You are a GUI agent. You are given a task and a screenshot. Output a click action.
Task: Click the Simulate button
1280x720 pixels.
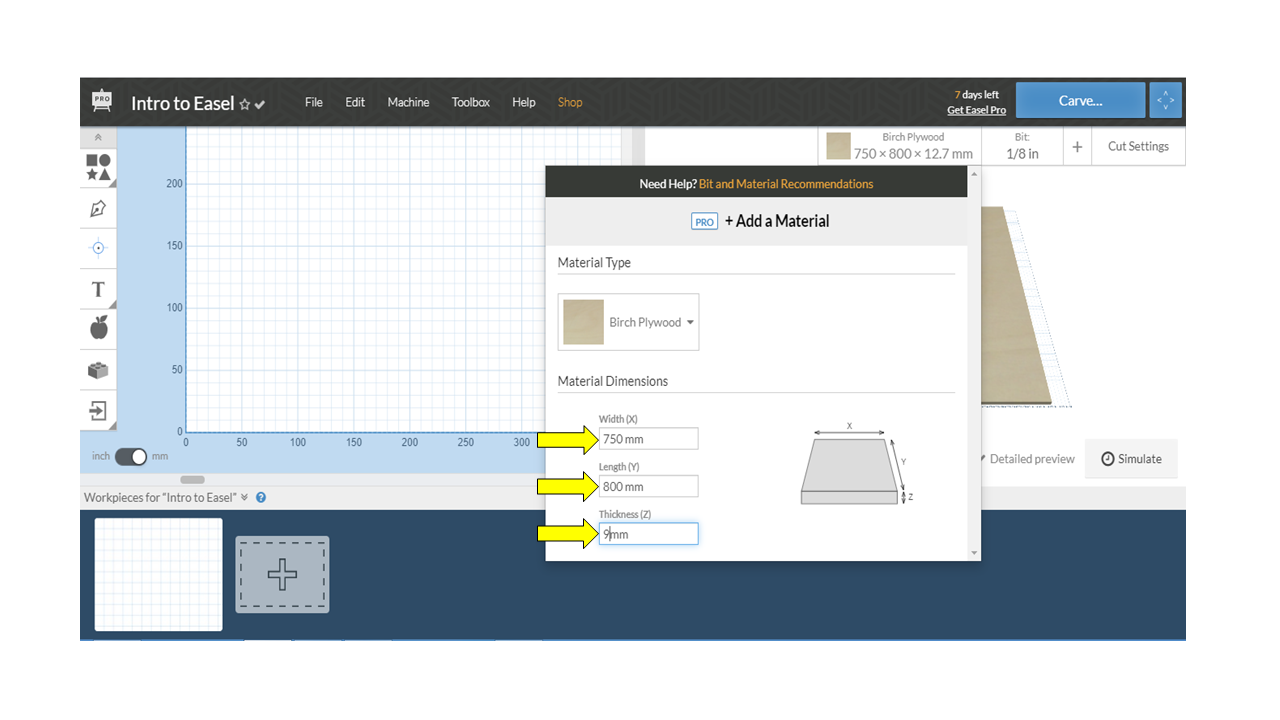pos(1131,459)
